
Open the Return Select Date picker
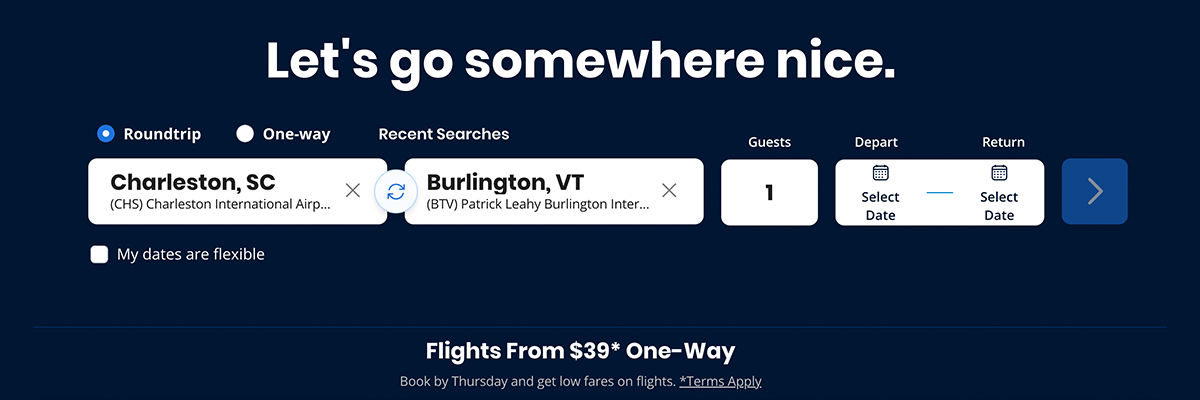998,206
